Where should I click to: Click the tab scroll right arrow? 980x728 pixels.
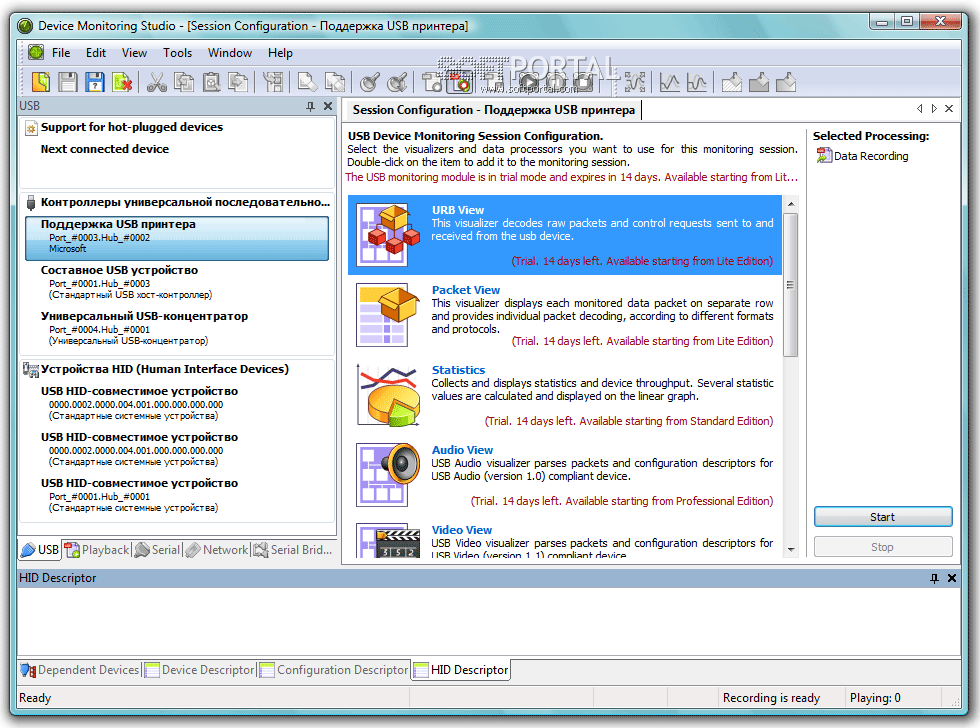point(934,109)
